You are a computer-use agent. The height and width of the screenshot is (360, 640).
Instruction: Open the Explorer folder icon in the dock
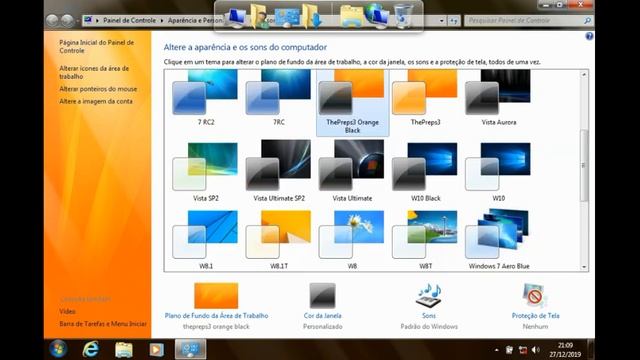pyautogui.click(x=351, y=17)
